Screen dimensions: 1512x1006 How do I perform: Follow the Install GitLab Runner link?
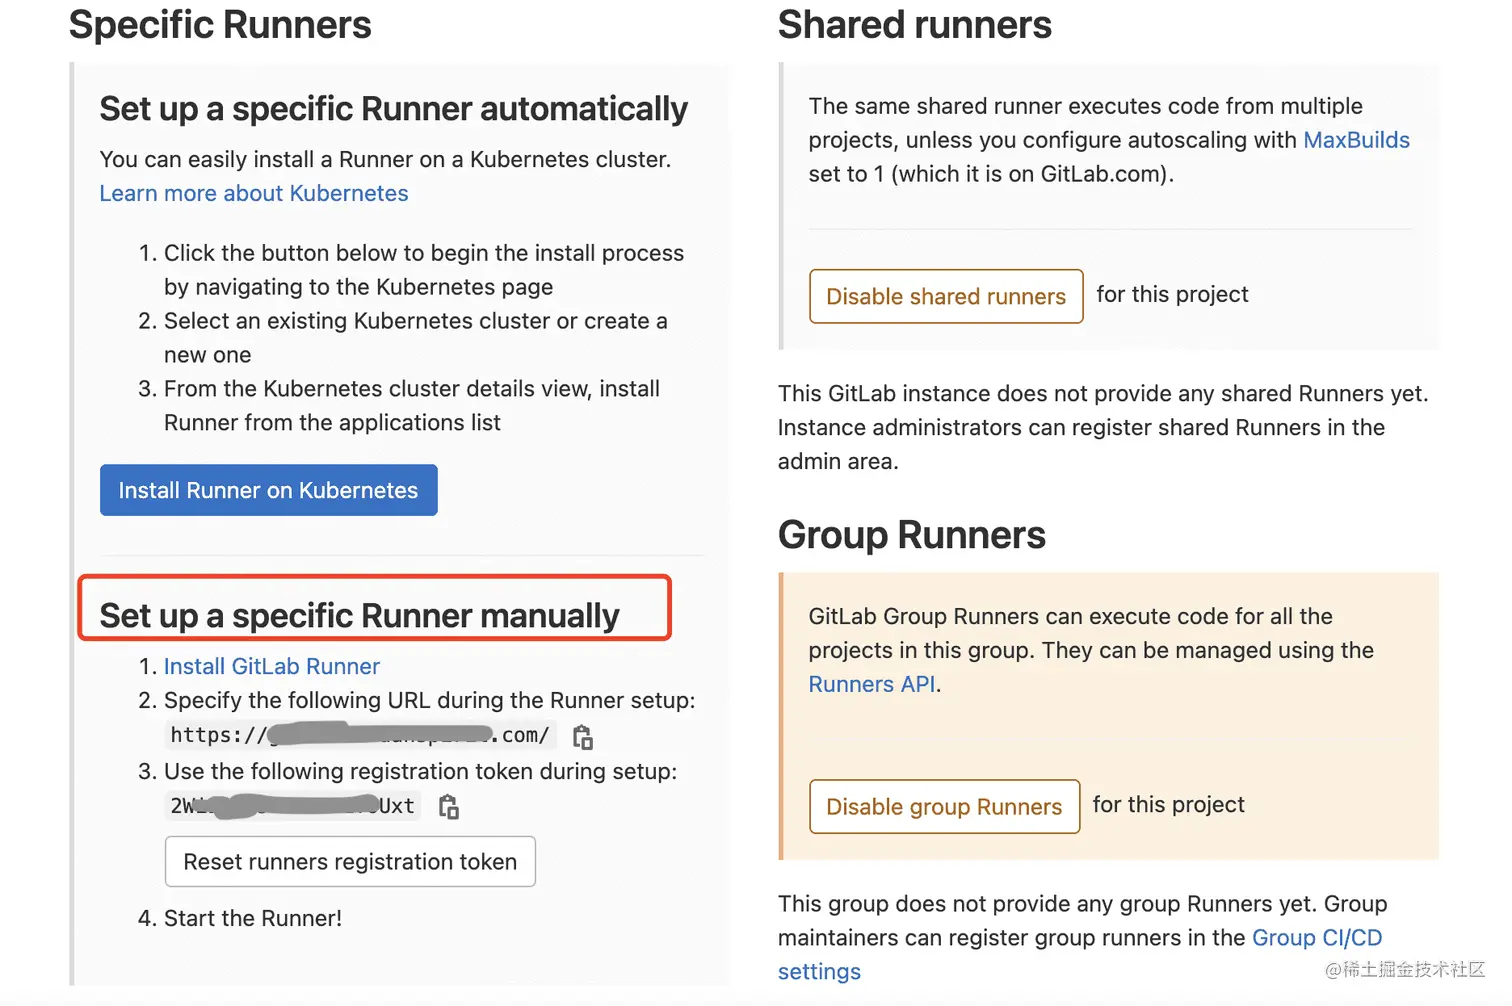[x=272, y=666]
